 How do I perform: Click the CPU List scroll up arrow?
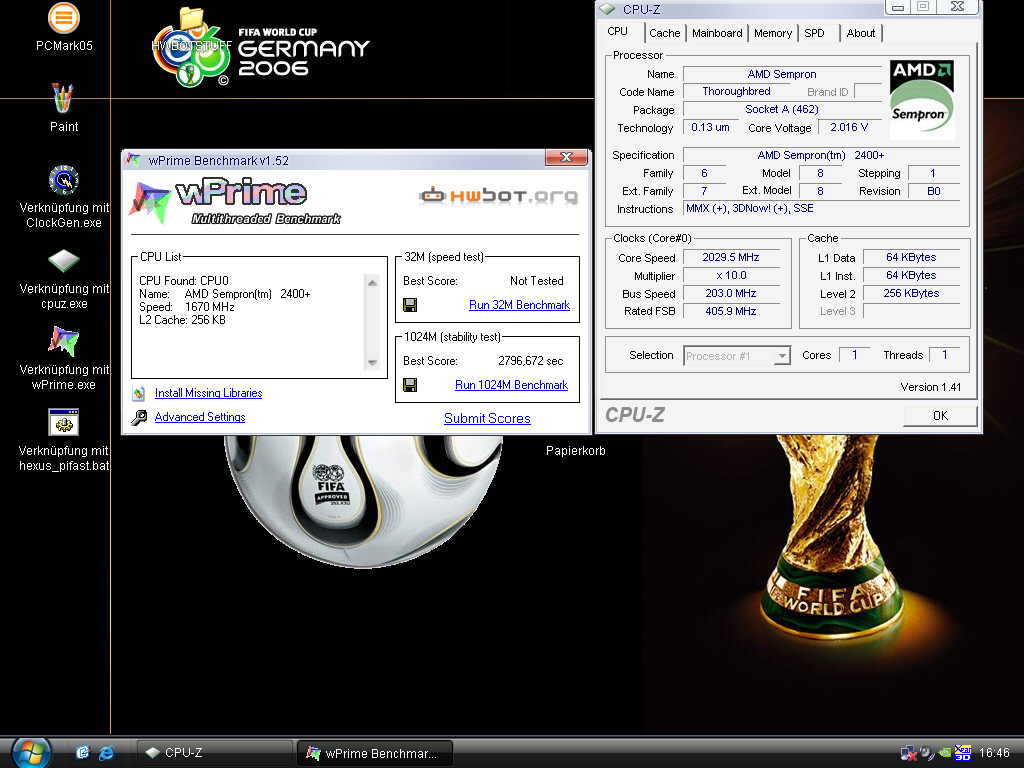point(372,283)
